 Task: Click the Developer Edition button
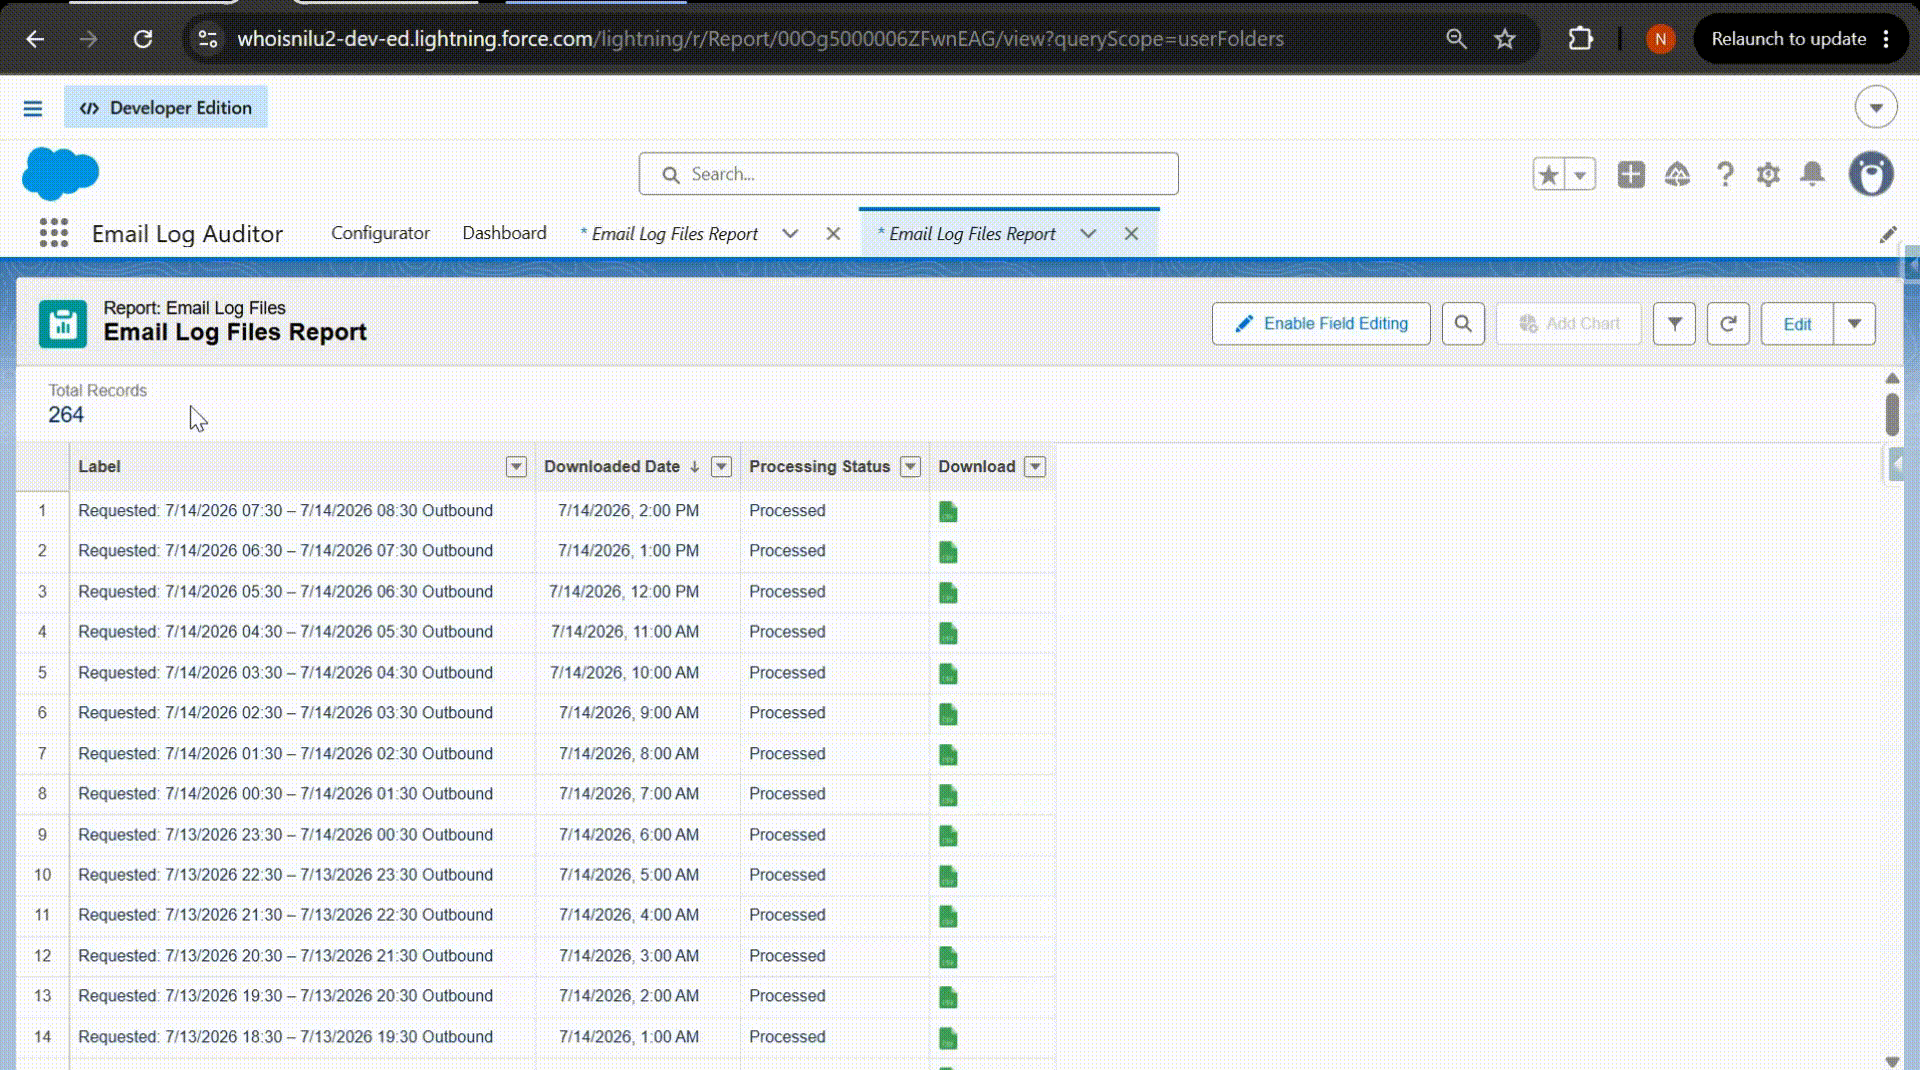pos(166,107)
